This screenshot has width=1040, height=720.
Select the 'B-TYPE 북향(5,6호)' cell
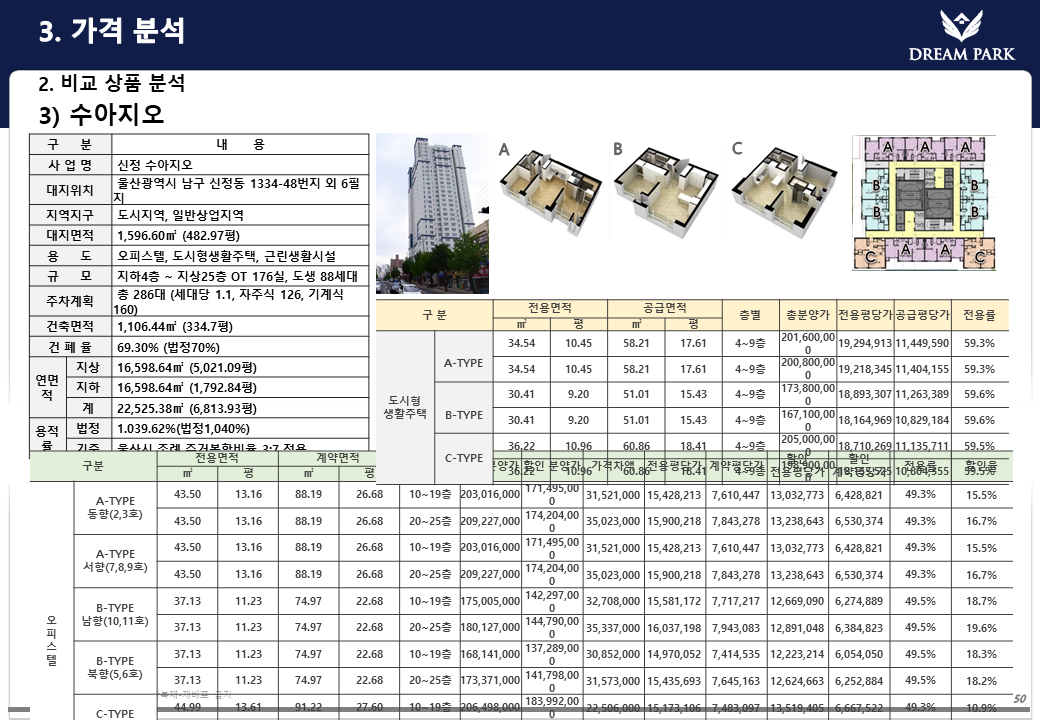115,668
